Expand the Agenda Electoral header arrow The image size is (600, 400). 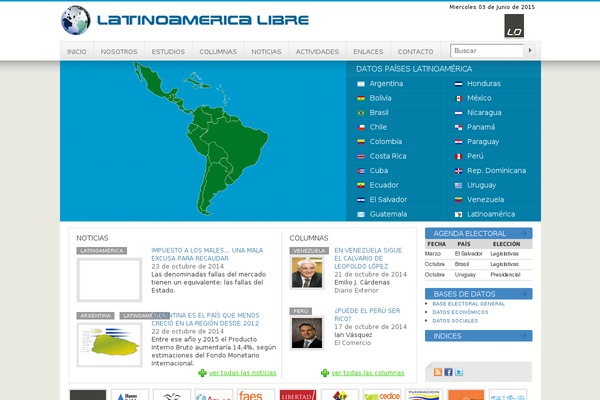[x=526, y=233]
